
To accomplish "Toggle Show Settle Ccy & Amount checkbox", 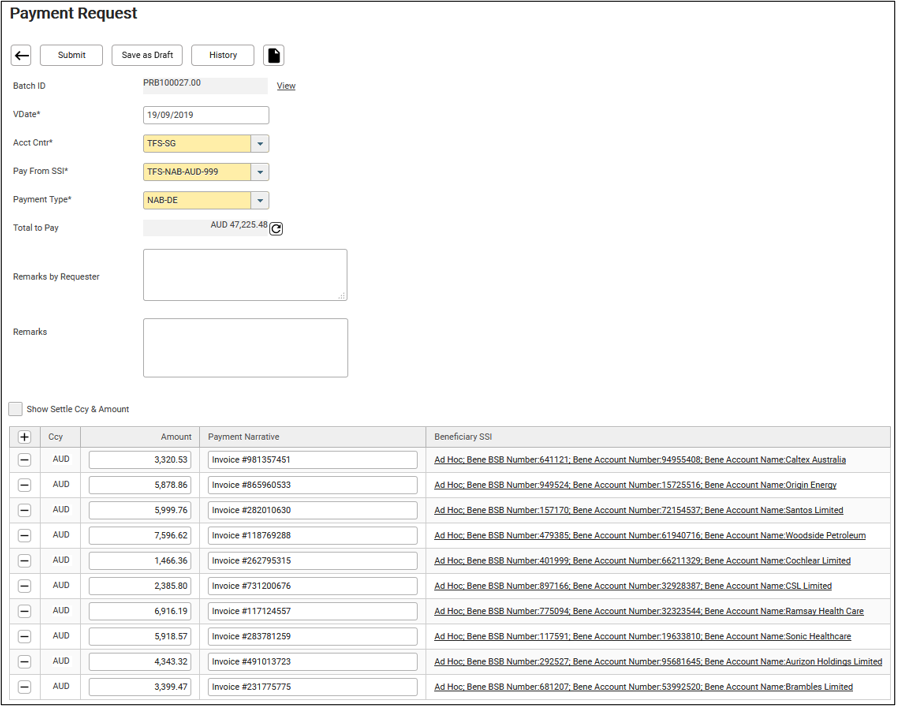I will [15, 409].
